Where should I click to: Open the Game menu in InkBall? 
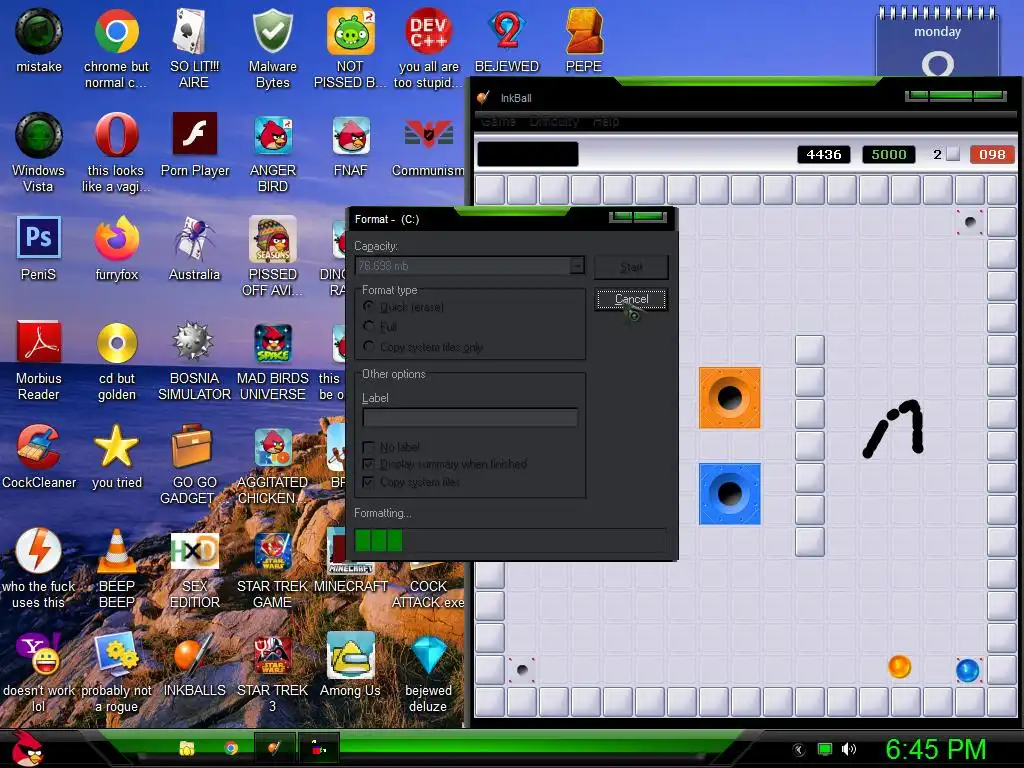(x=498, y=121)
